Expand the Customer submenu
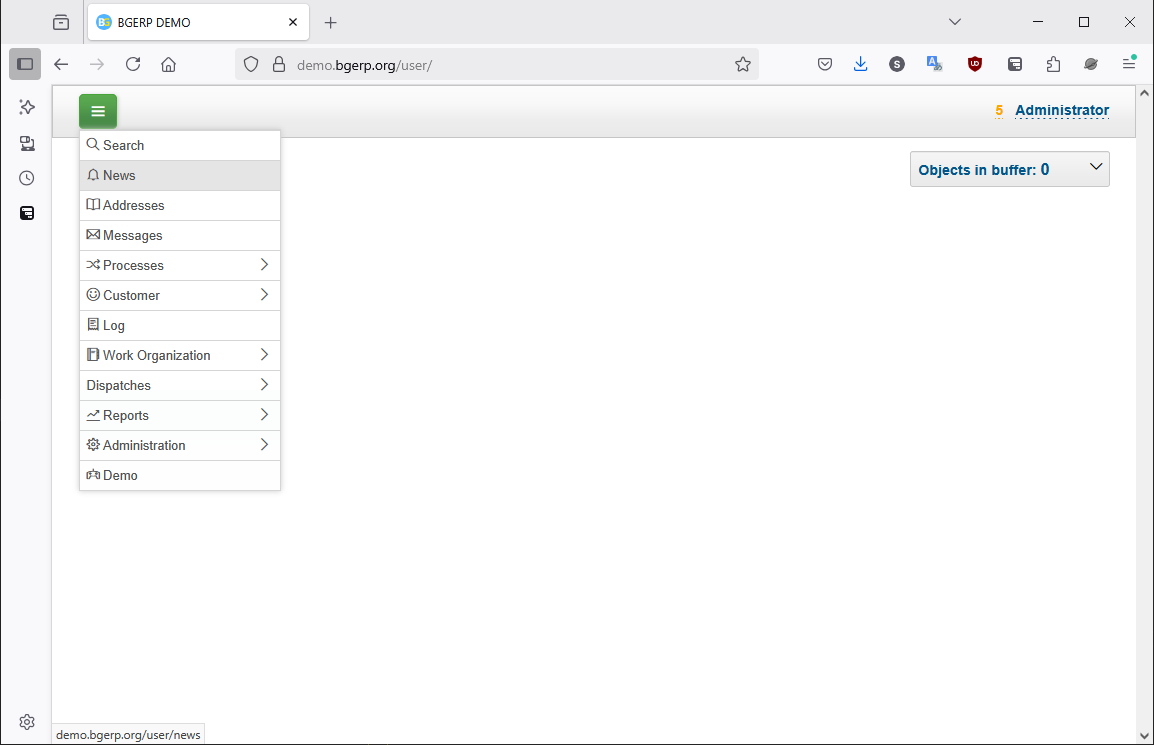 pos(131,295)
